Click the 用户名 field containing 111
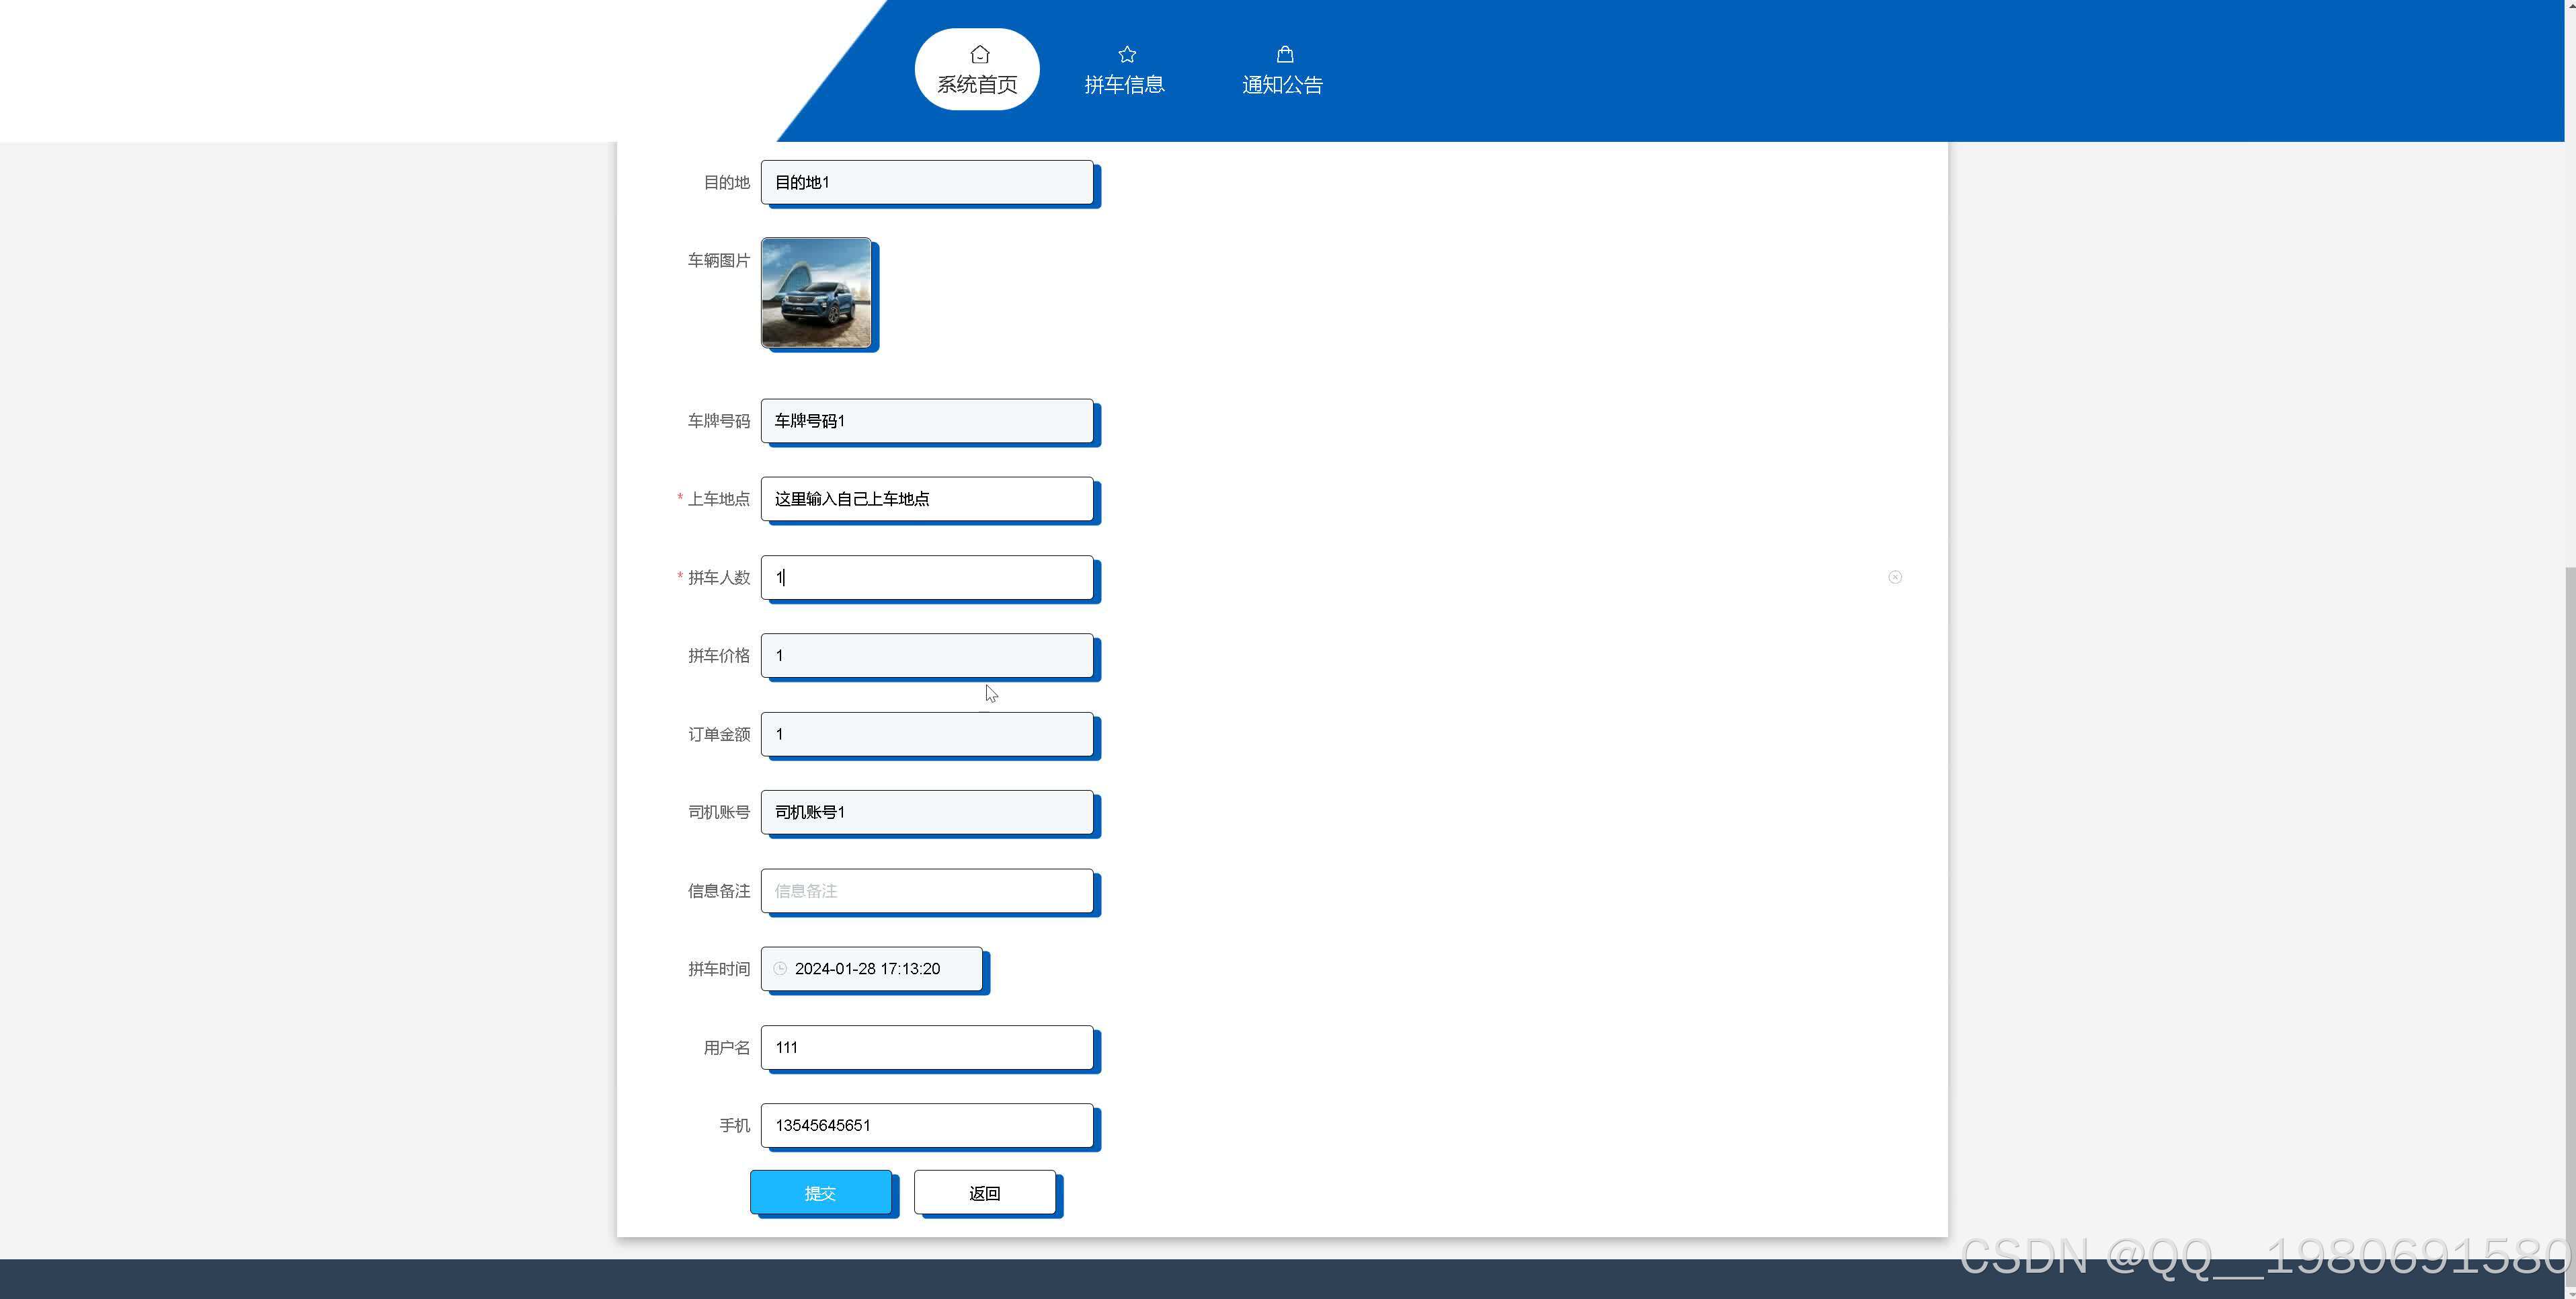The height and width of the screenshot is (1299, 2576). (x=926, y=1047)
